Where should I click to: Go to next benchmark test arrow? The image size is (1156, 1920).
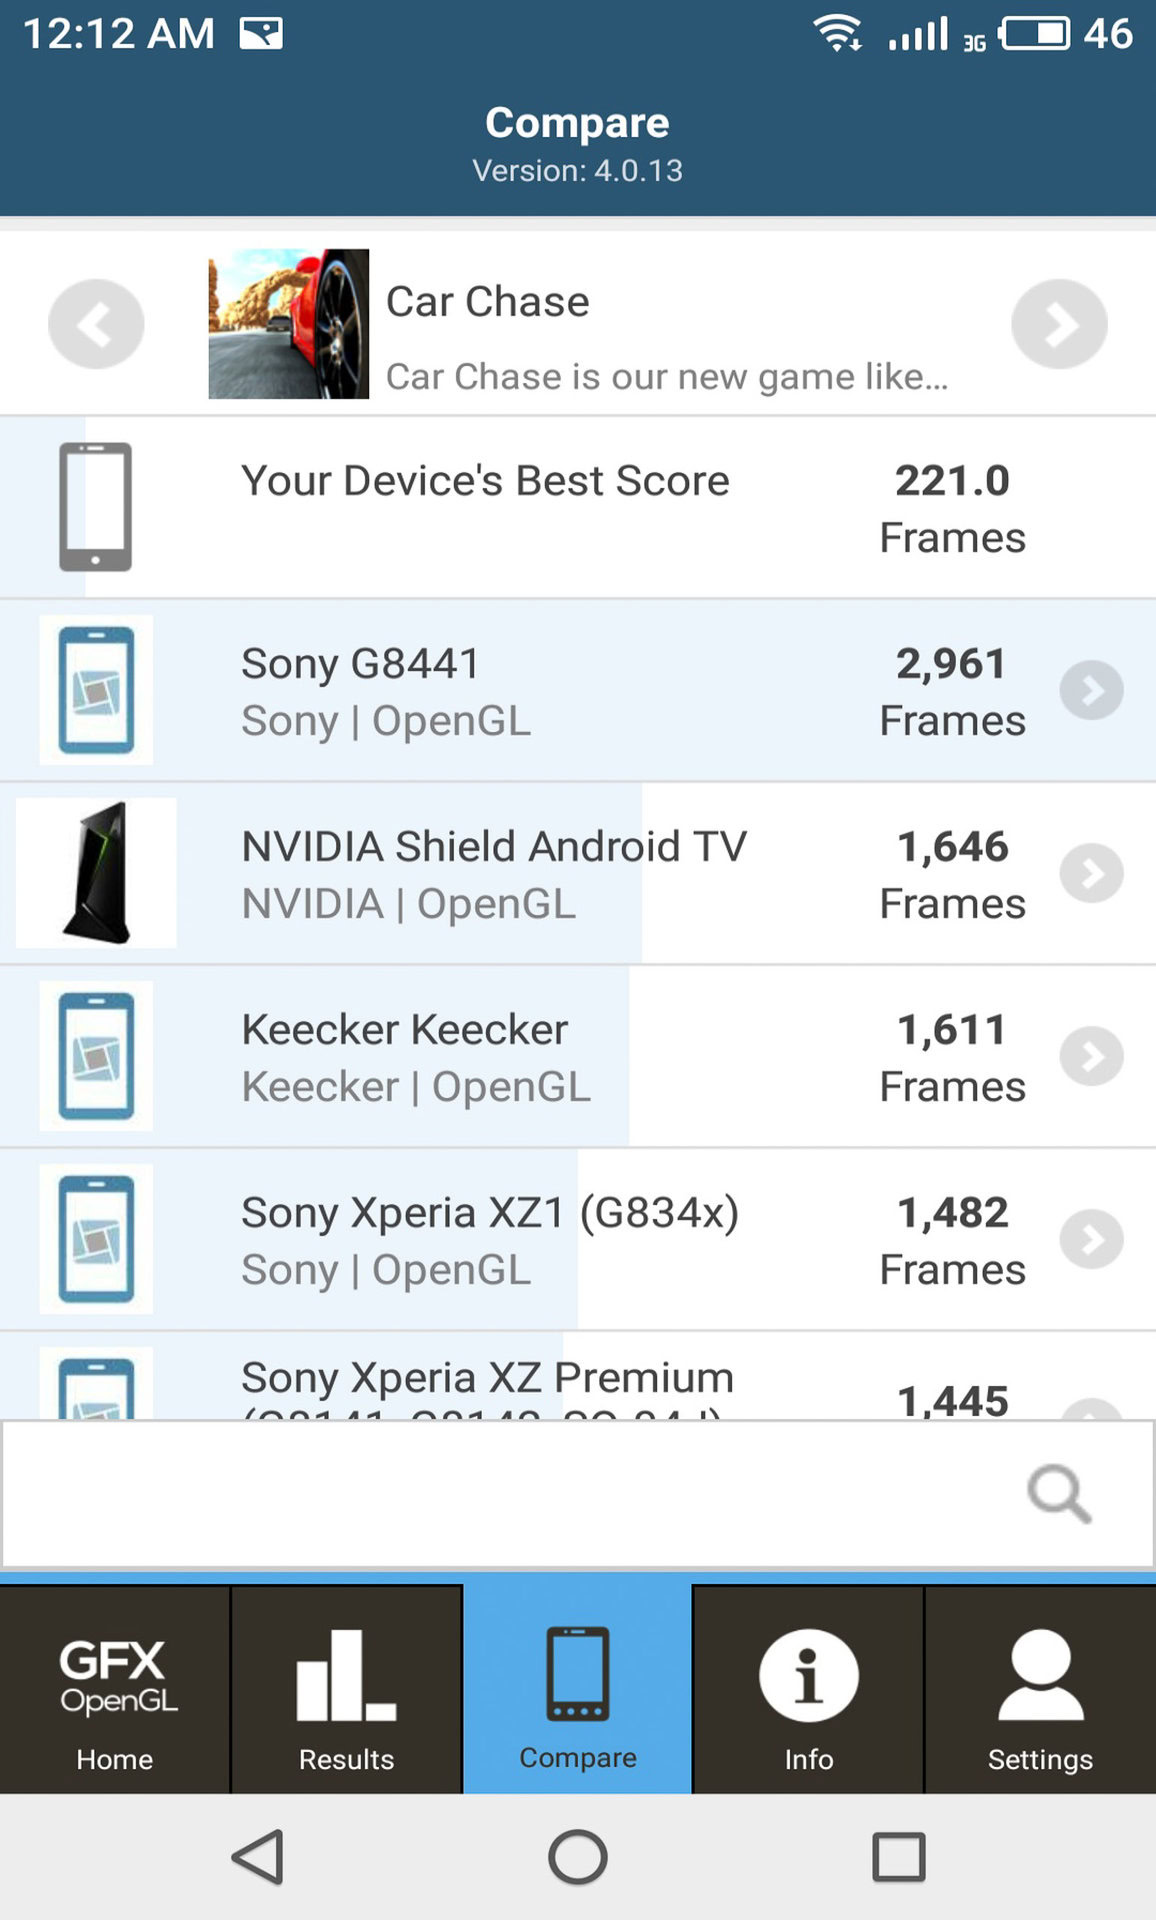1059,324
